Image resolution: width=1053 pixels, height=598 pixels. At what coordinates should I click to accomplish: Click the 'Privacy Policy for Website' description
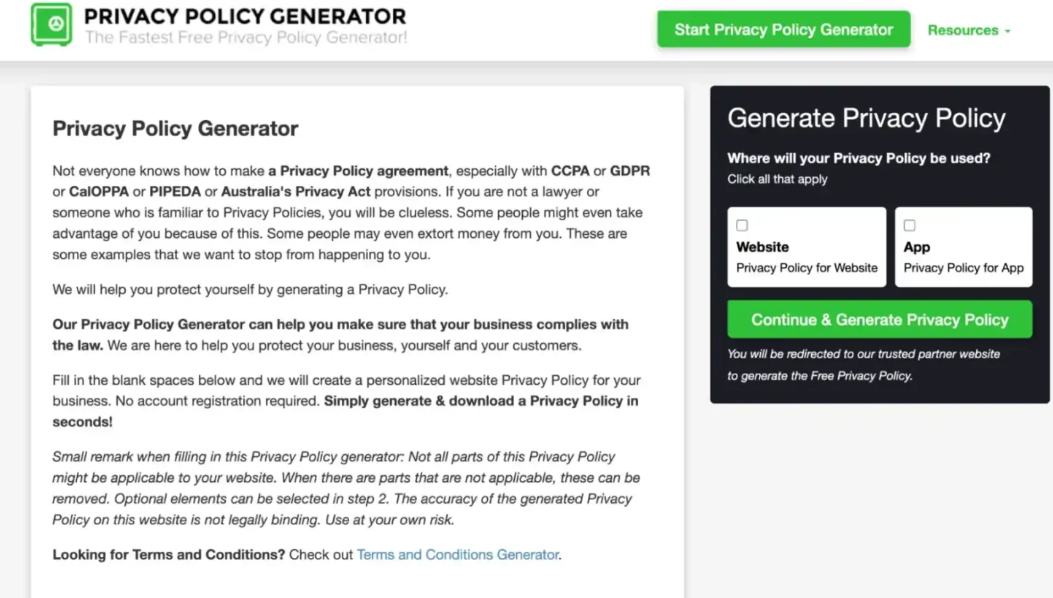pos(806,268)
